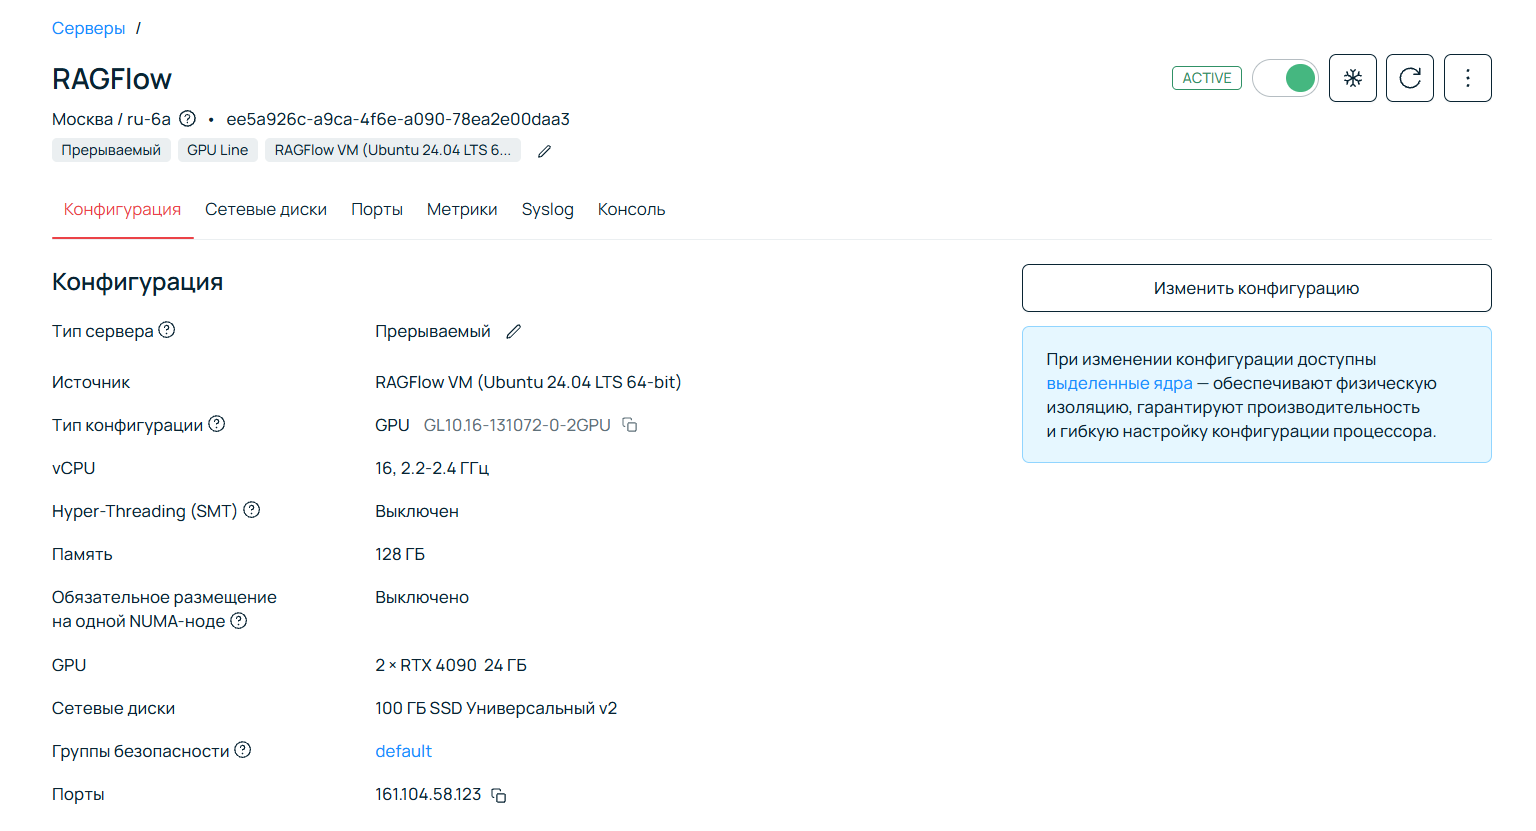The image size is (1536, 831).
Task: Click the help icon beside Тип конфигурации
Action: click(217, 424)
